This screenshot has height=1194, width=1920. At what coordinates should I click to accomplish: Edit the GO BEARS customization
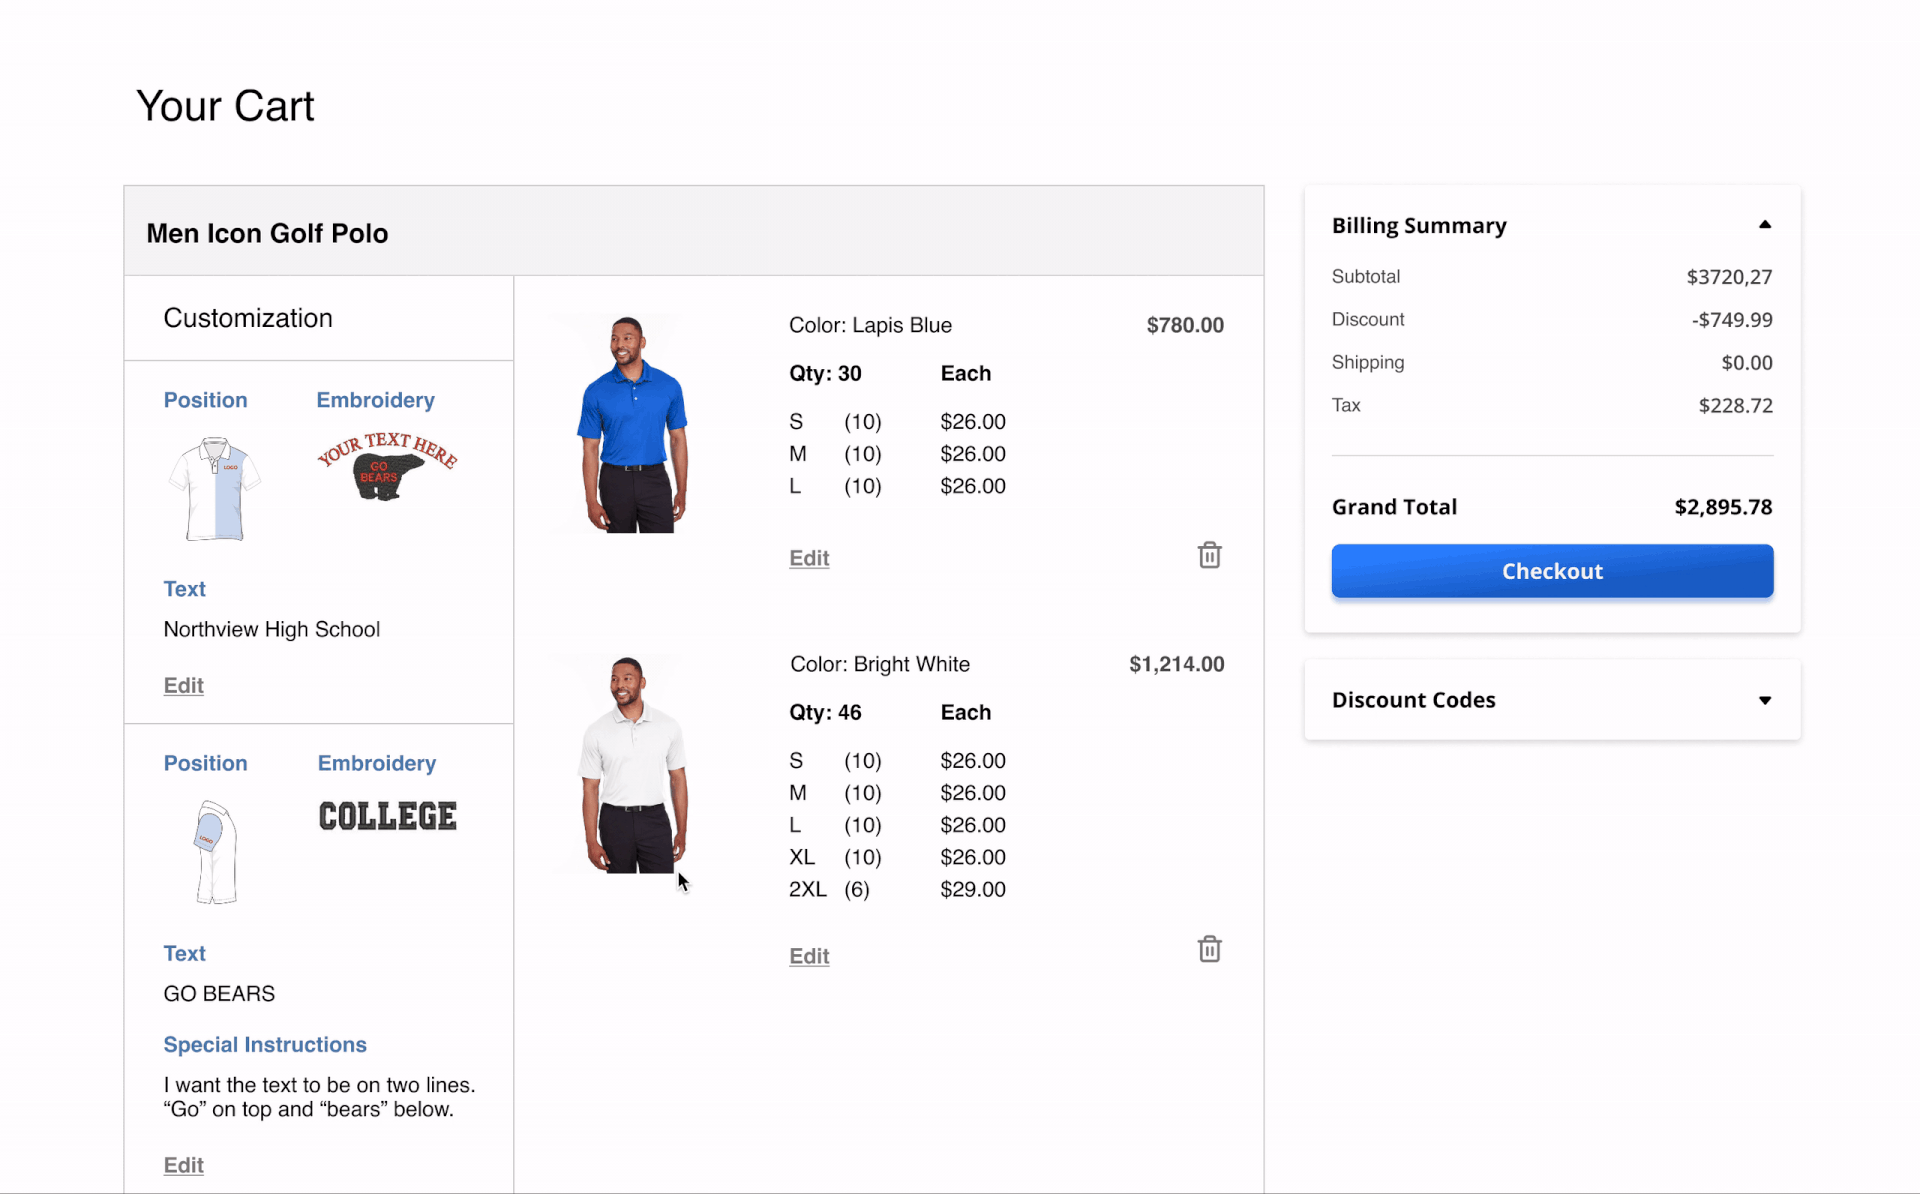pos(183,1165)
